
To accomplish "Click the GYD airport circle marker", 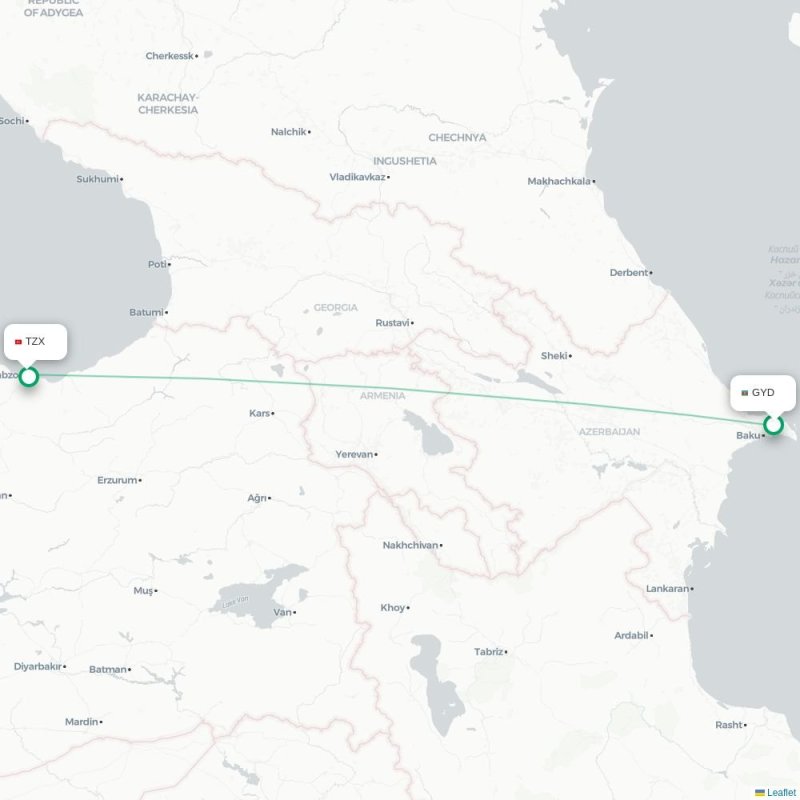I will (x=773, y=424).
